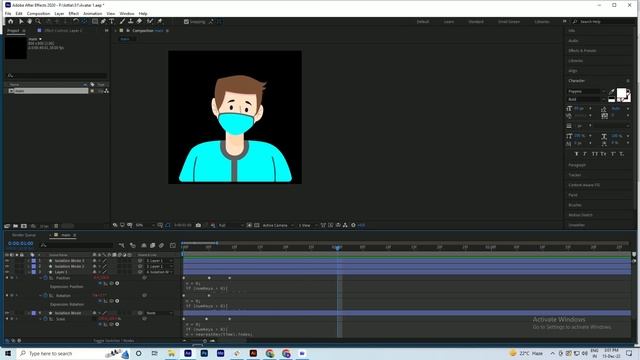Open the Effect menu
Image resolution: width=640 pixels, height=360 pixels.
73,13
